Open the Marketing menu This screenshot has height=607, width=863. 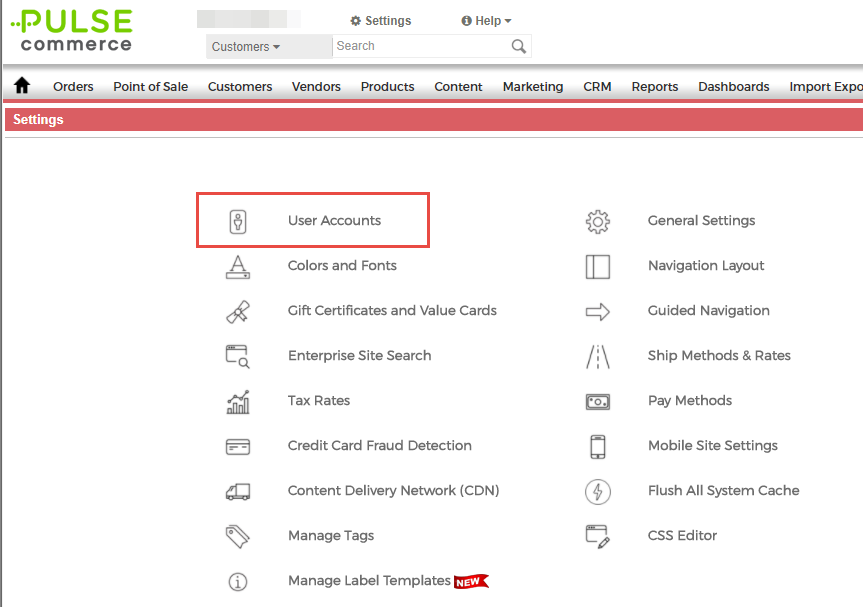(x=533, y=86)
